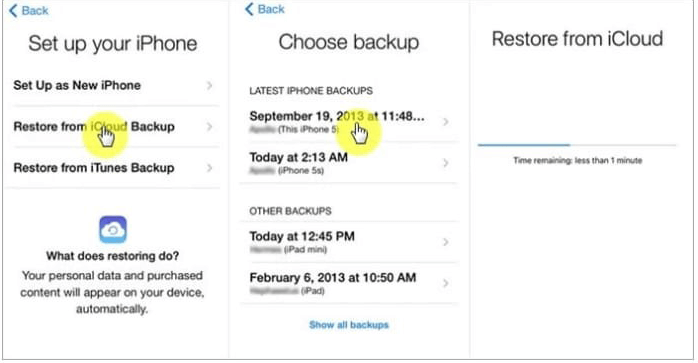Tap chevron beside September 19 backup
The width and height of the screenshot is (698, 363).
(446, 122)
